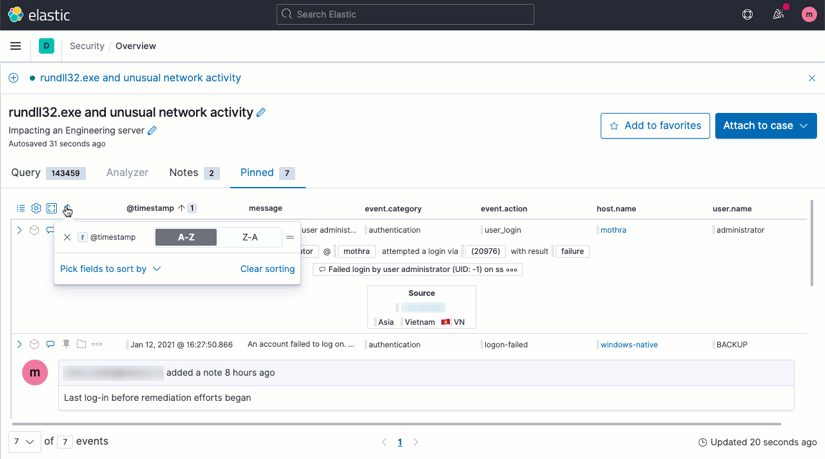This screenshot has width=825, height=459.
Task: Grab the @timestamp sort reorder handle
Action: click(x=290, y=237)
